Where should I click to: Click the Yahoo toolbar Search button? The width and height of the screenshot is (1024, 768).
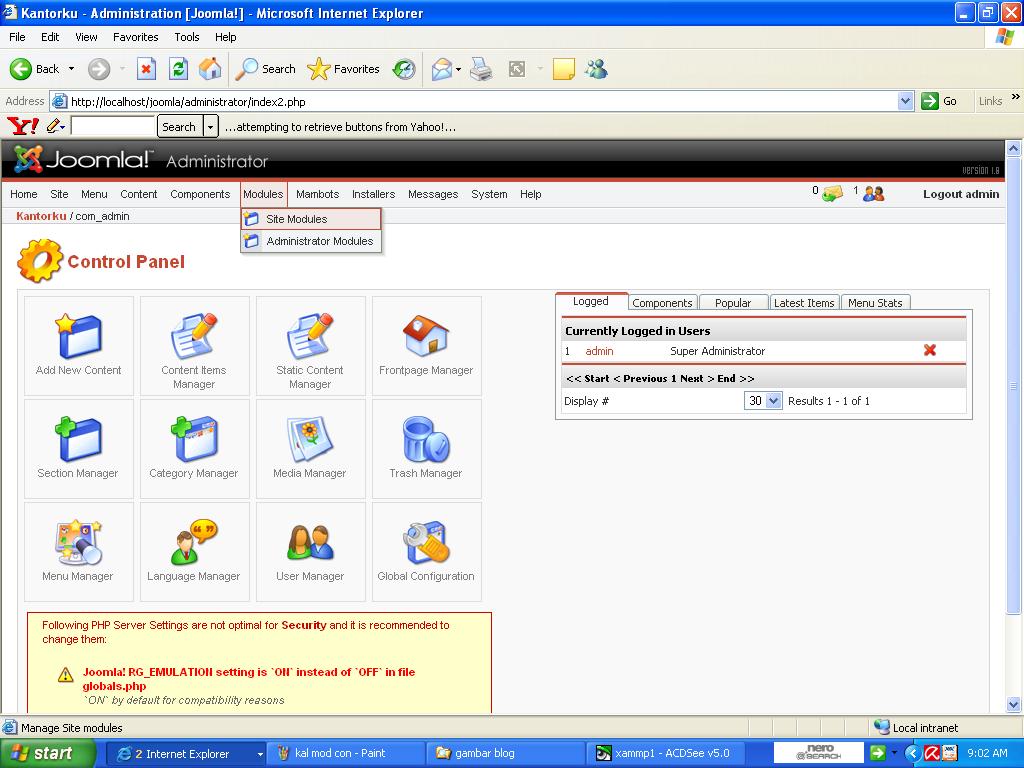tap(179, 127)
